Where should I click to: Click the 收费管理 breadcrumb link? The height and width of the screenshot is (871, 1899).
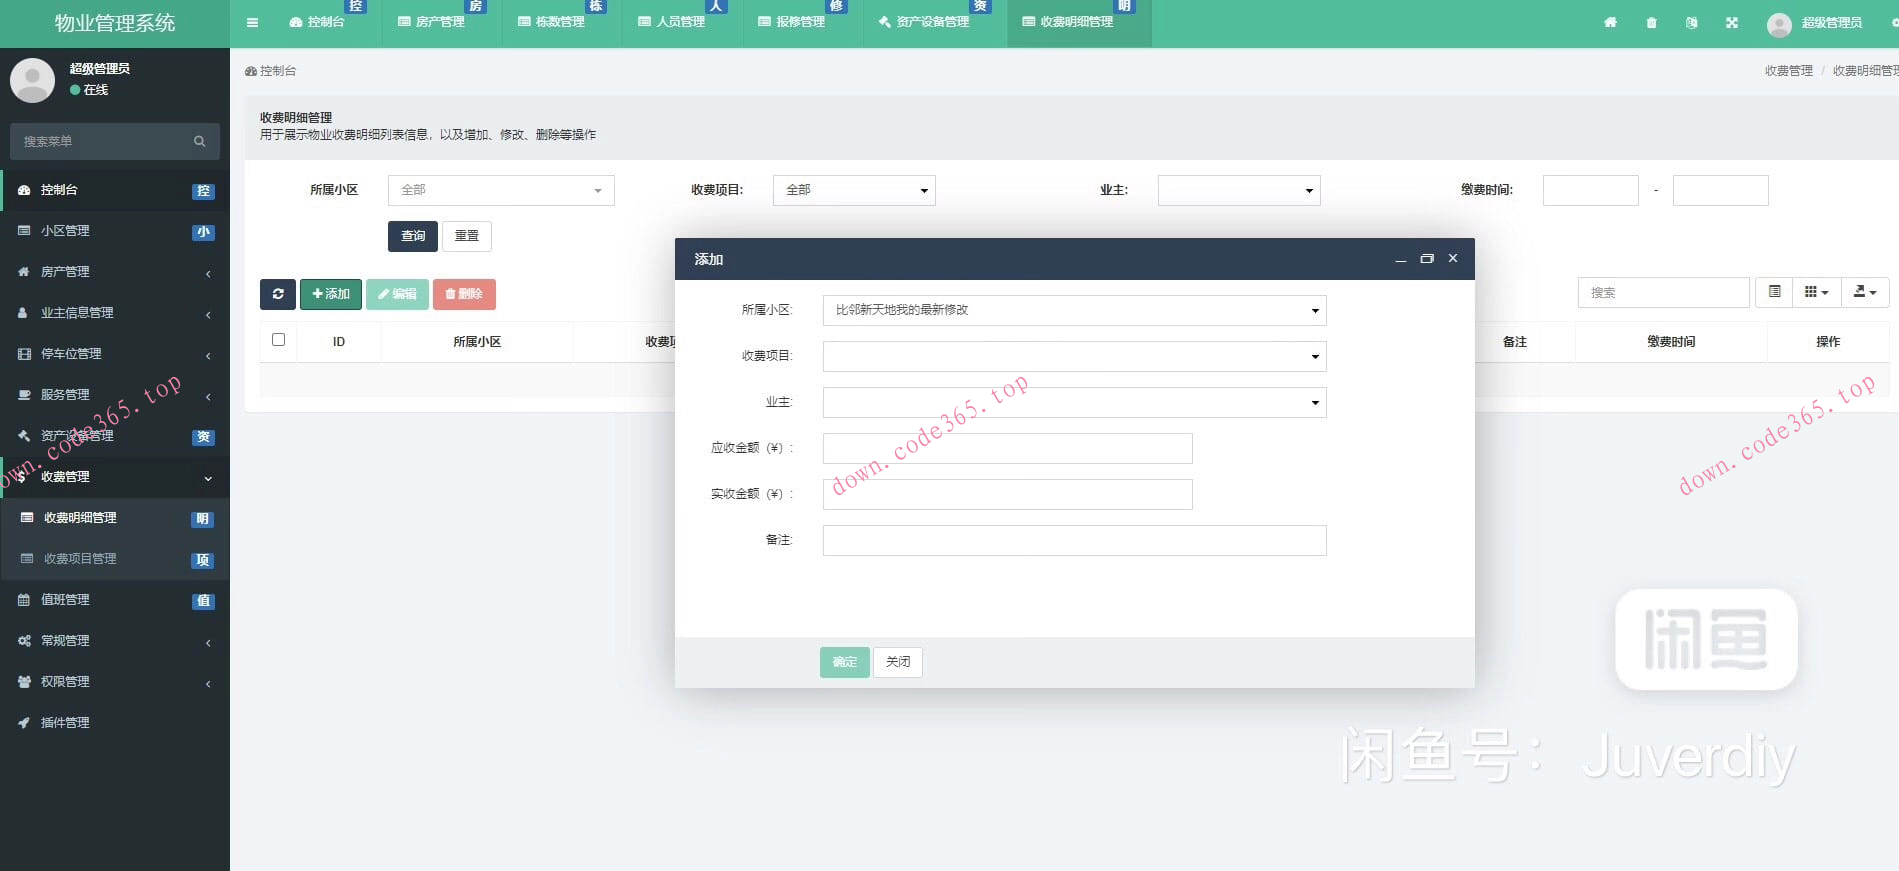tap(1788, 71)
